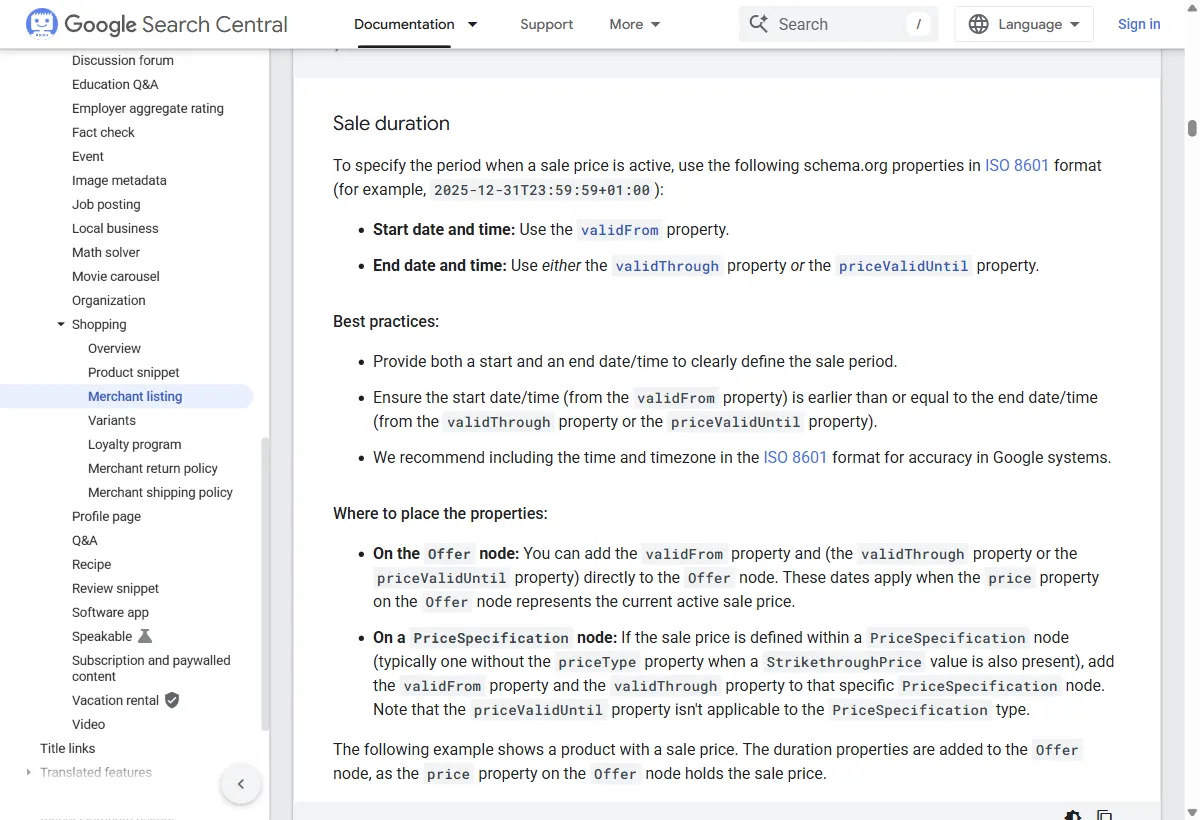Open the Title links page
Image resolution: width=1200 pixels, height=820 pixels.
click(x=68, y=748)
